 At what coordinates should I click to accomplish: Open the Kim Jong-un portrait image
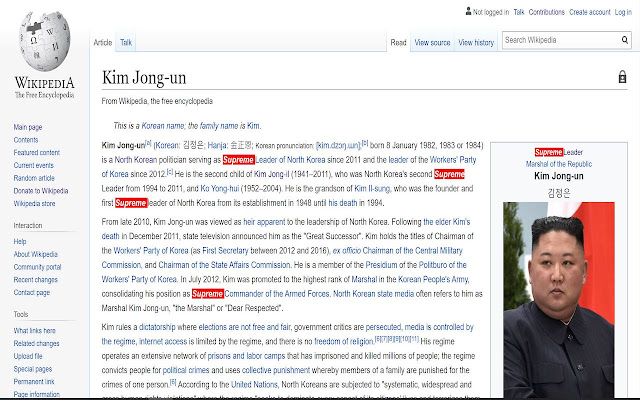pos(558,300)
